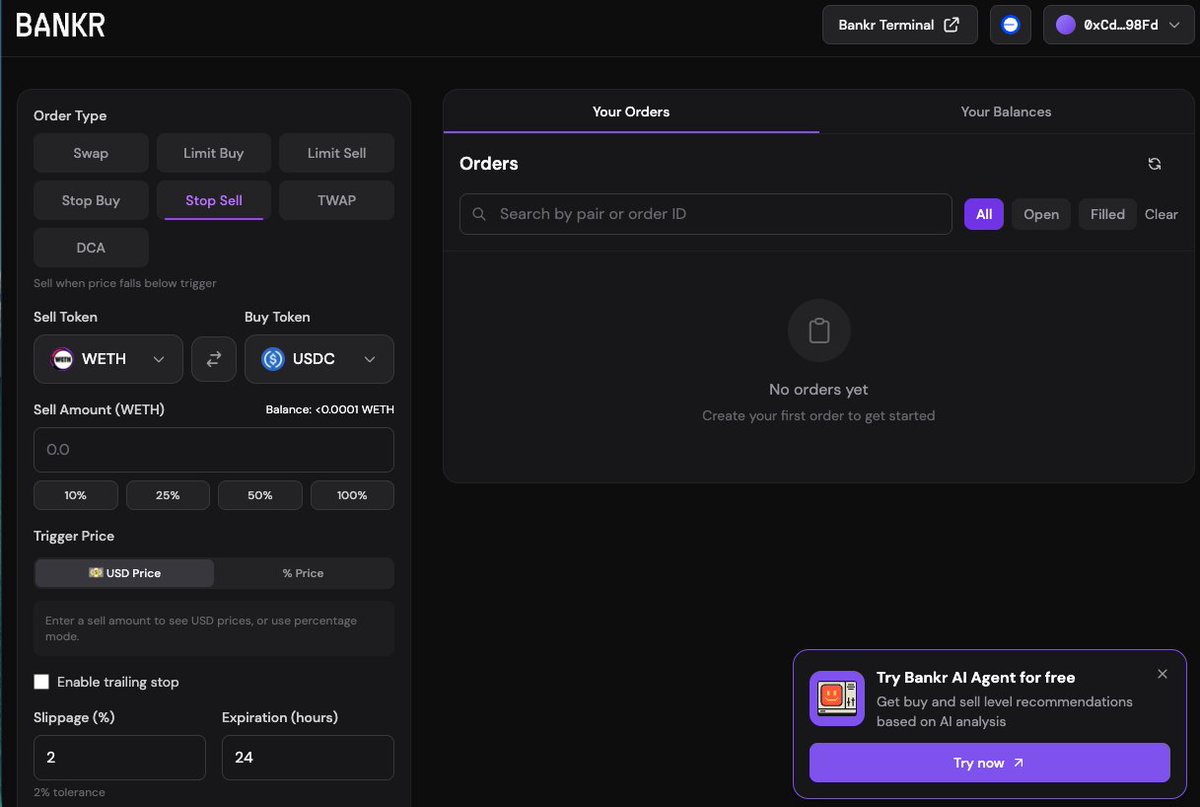The width and height of the screenshot is (1200, 807).
Task: Click the chevron in WETH selector
Action: pyautogui.click(x=158, y=360)
